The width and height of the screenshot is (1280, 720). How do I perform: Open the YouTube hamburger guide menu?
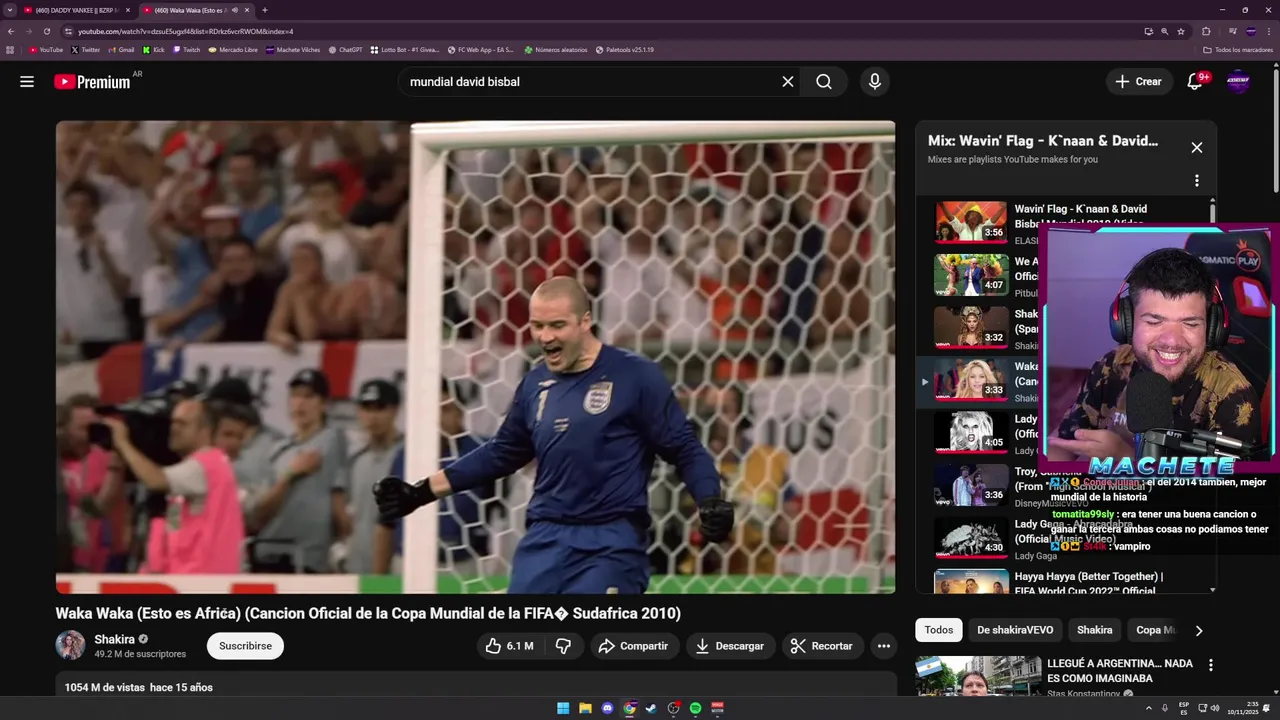(x=27, y=82)
